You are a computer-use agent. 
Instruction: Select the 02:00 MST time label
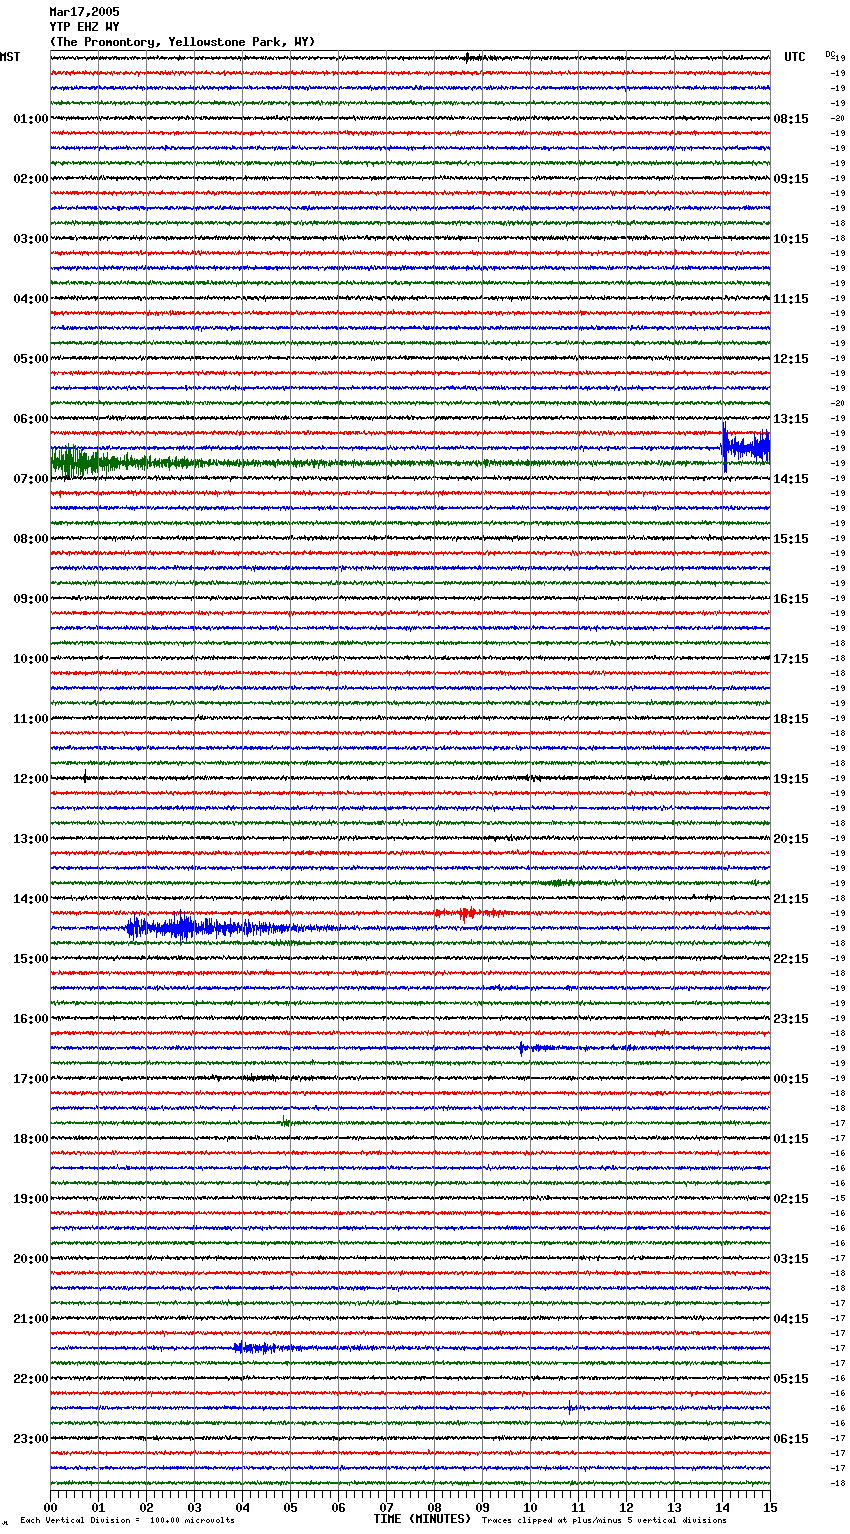click(x=30, y=179)
